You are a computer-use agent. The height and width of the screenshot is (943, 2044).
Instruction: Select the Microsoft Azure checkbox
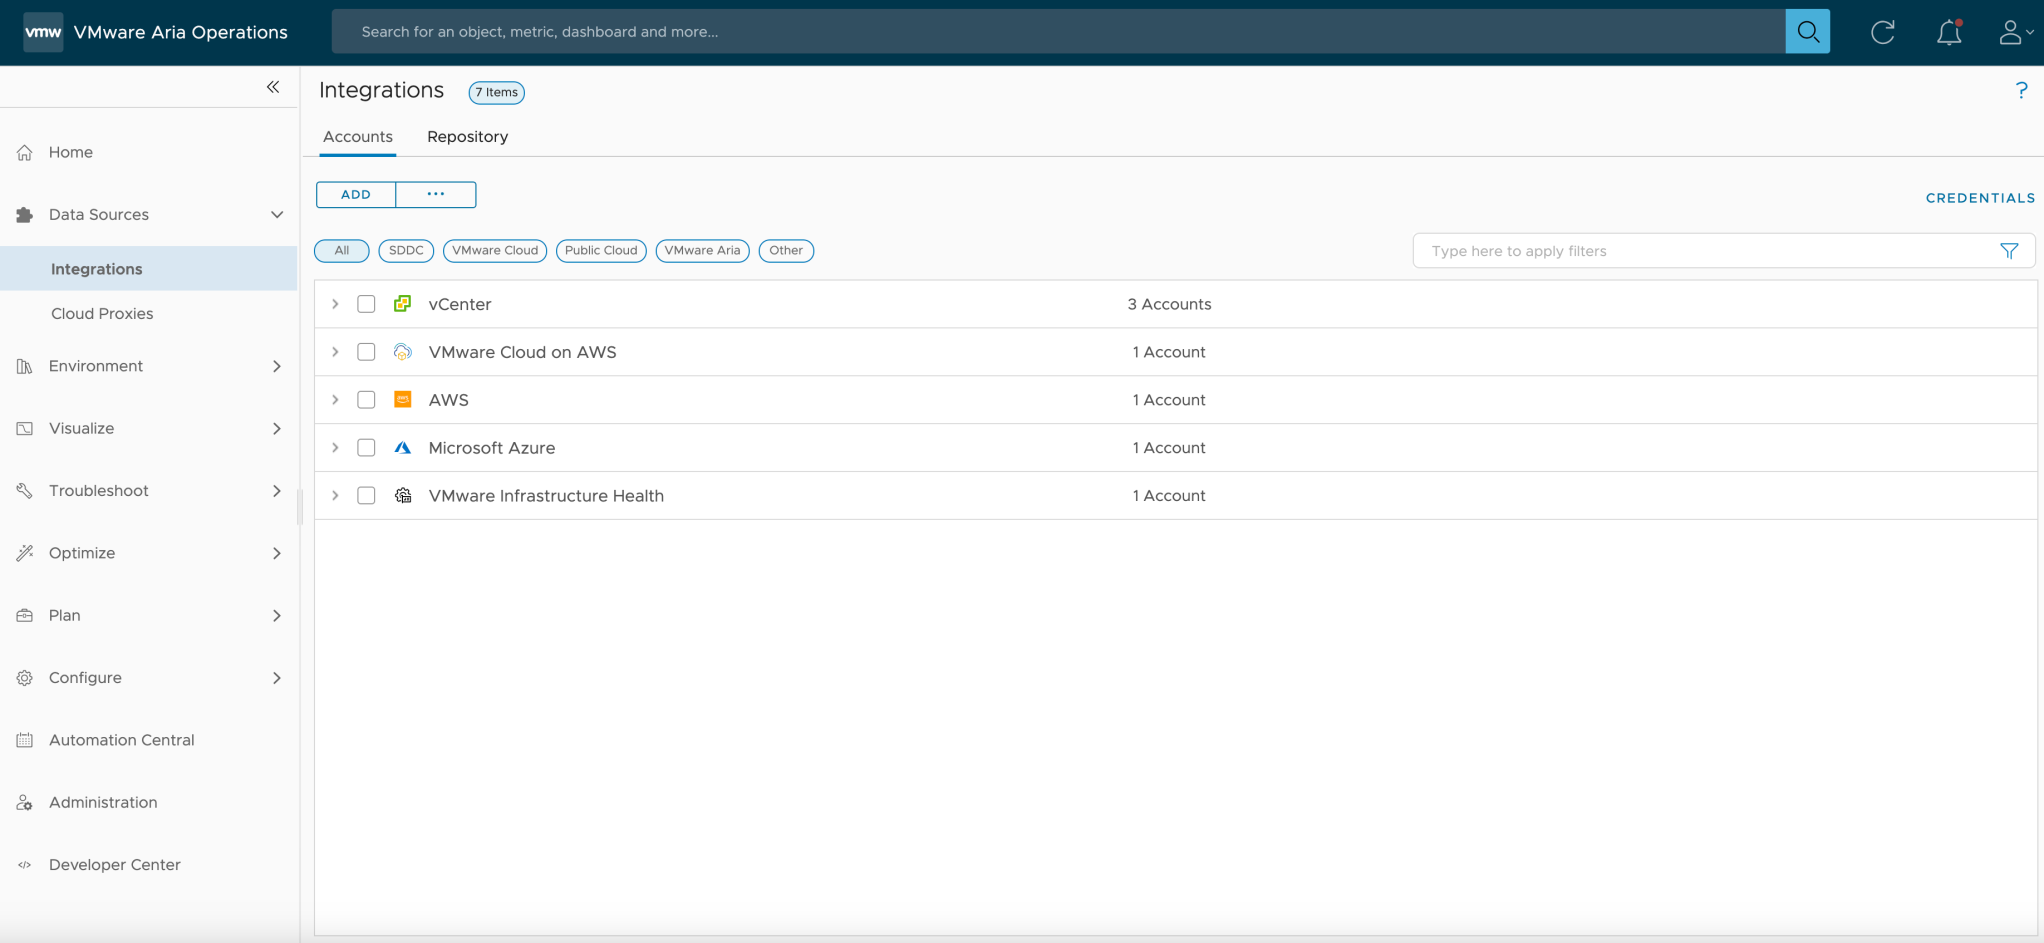pos(366,447)
